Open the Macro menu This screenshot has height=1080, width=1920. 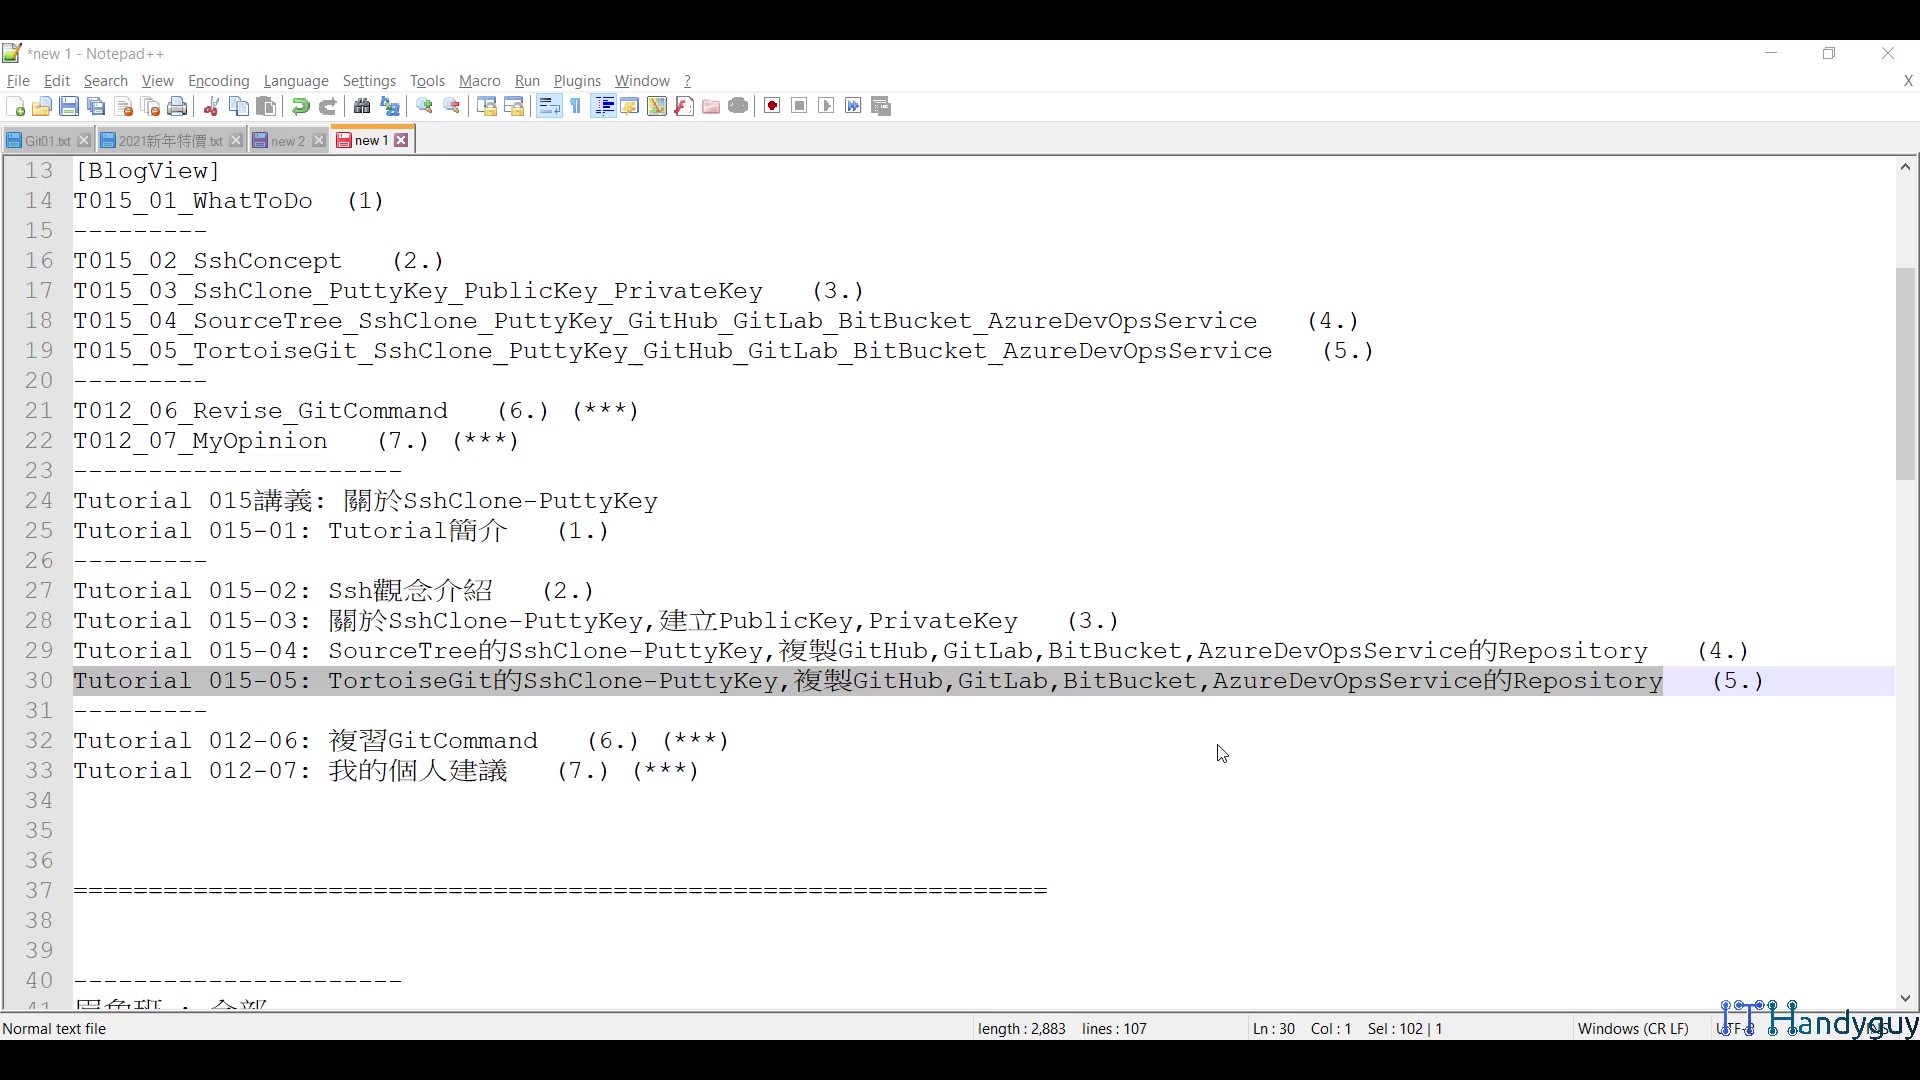point(479,81)
